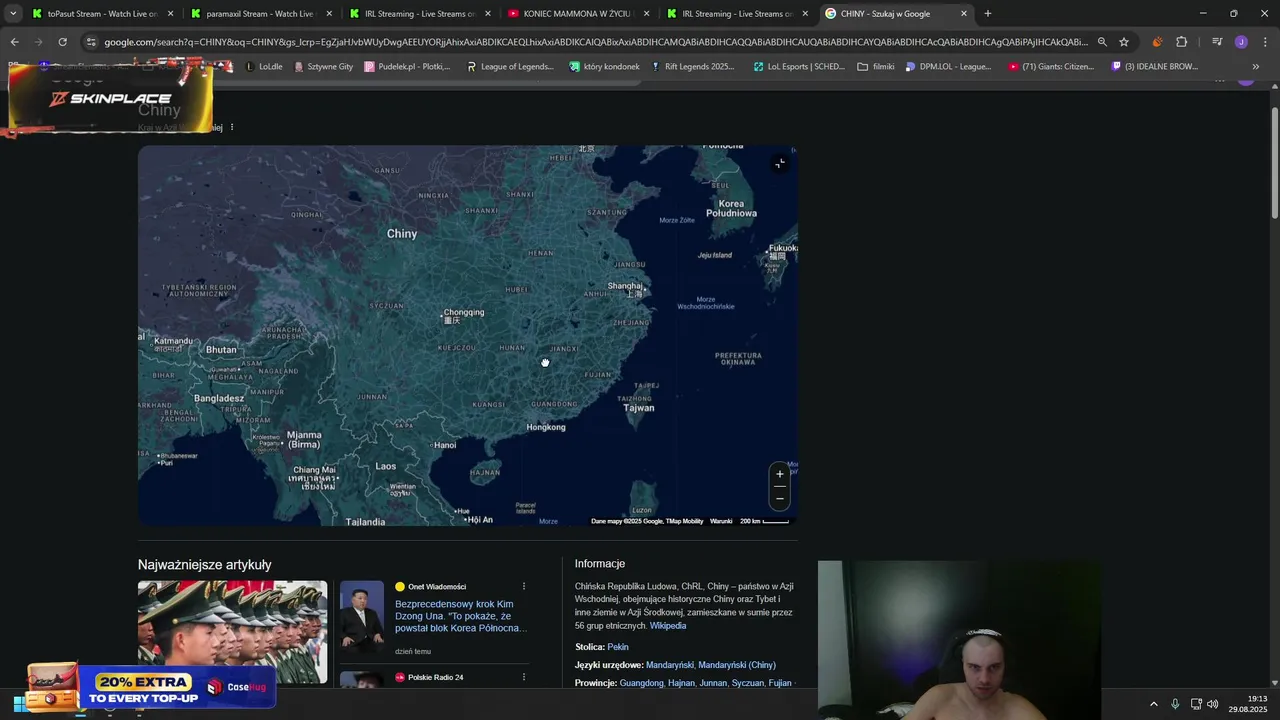
Task: Open the Kim Dzong Un article headline
Action: pyautogui.click(x=460, y=616)
